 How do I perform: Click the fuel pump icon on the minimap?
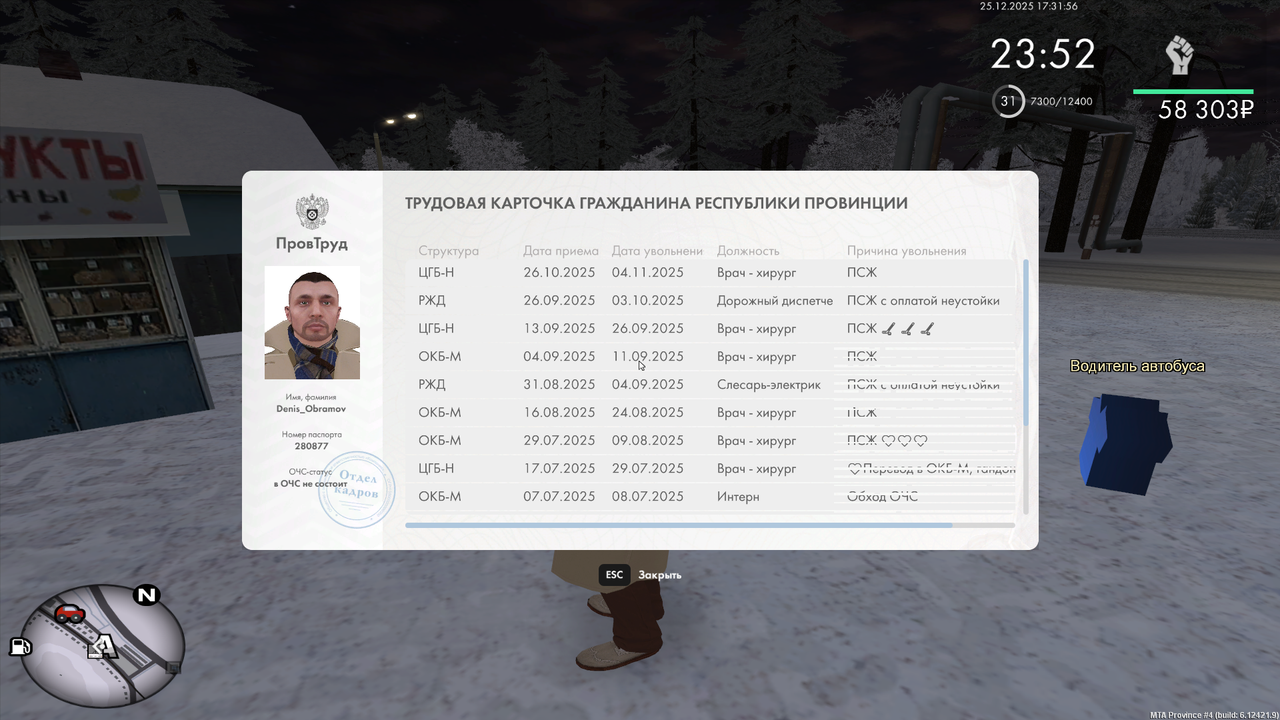(x=19, y=646)
